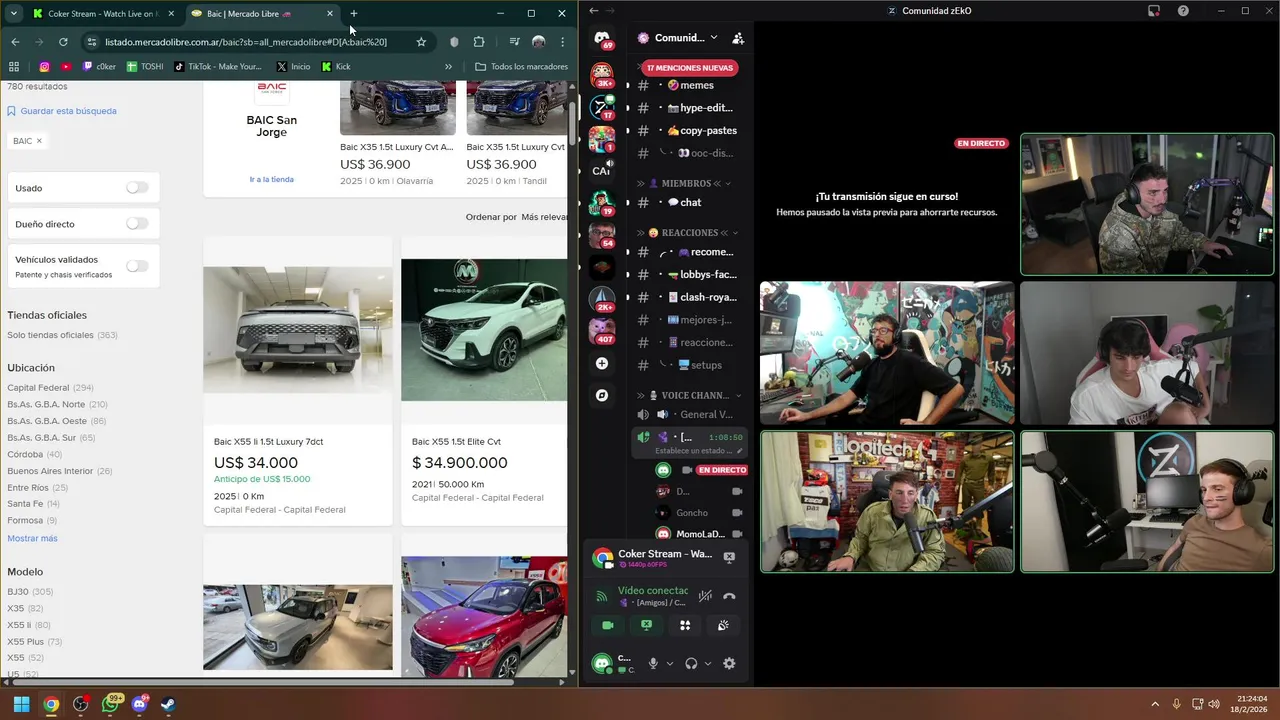Collapse the VOICE CHANNELS category

click(x=690, y=396)
